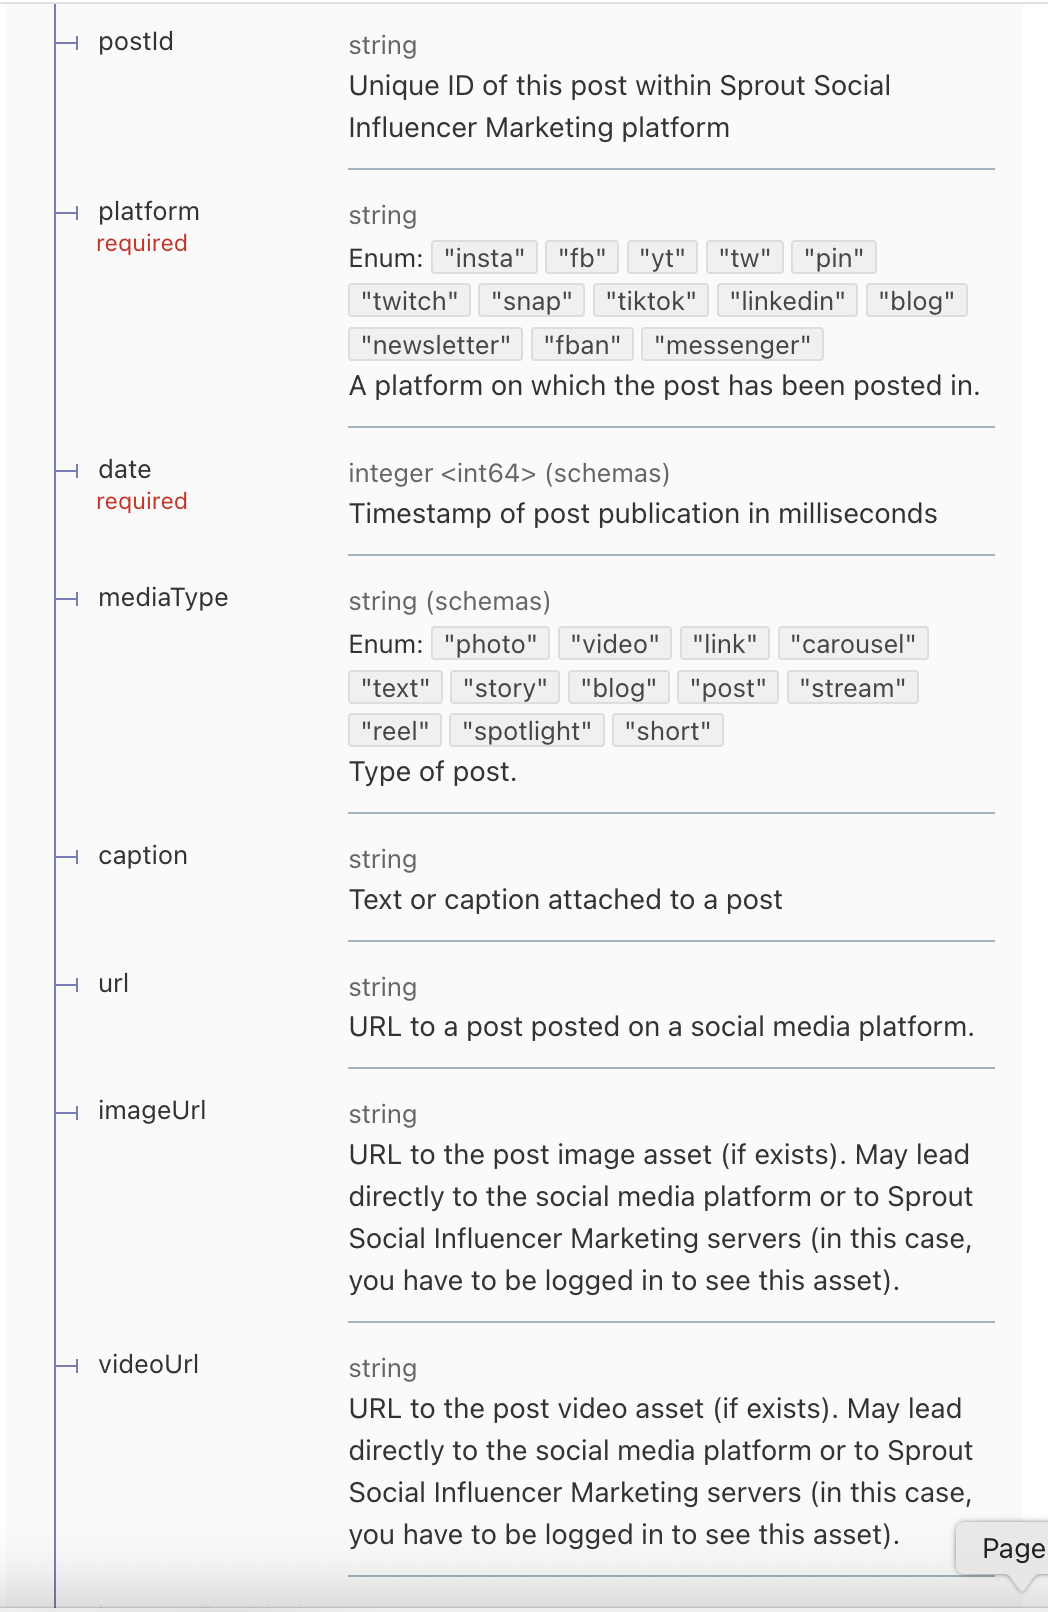Image resolution: width=1048 pixels, height=1612 pixels.
Task: Click the postId property name
Action: pos(136,42)
